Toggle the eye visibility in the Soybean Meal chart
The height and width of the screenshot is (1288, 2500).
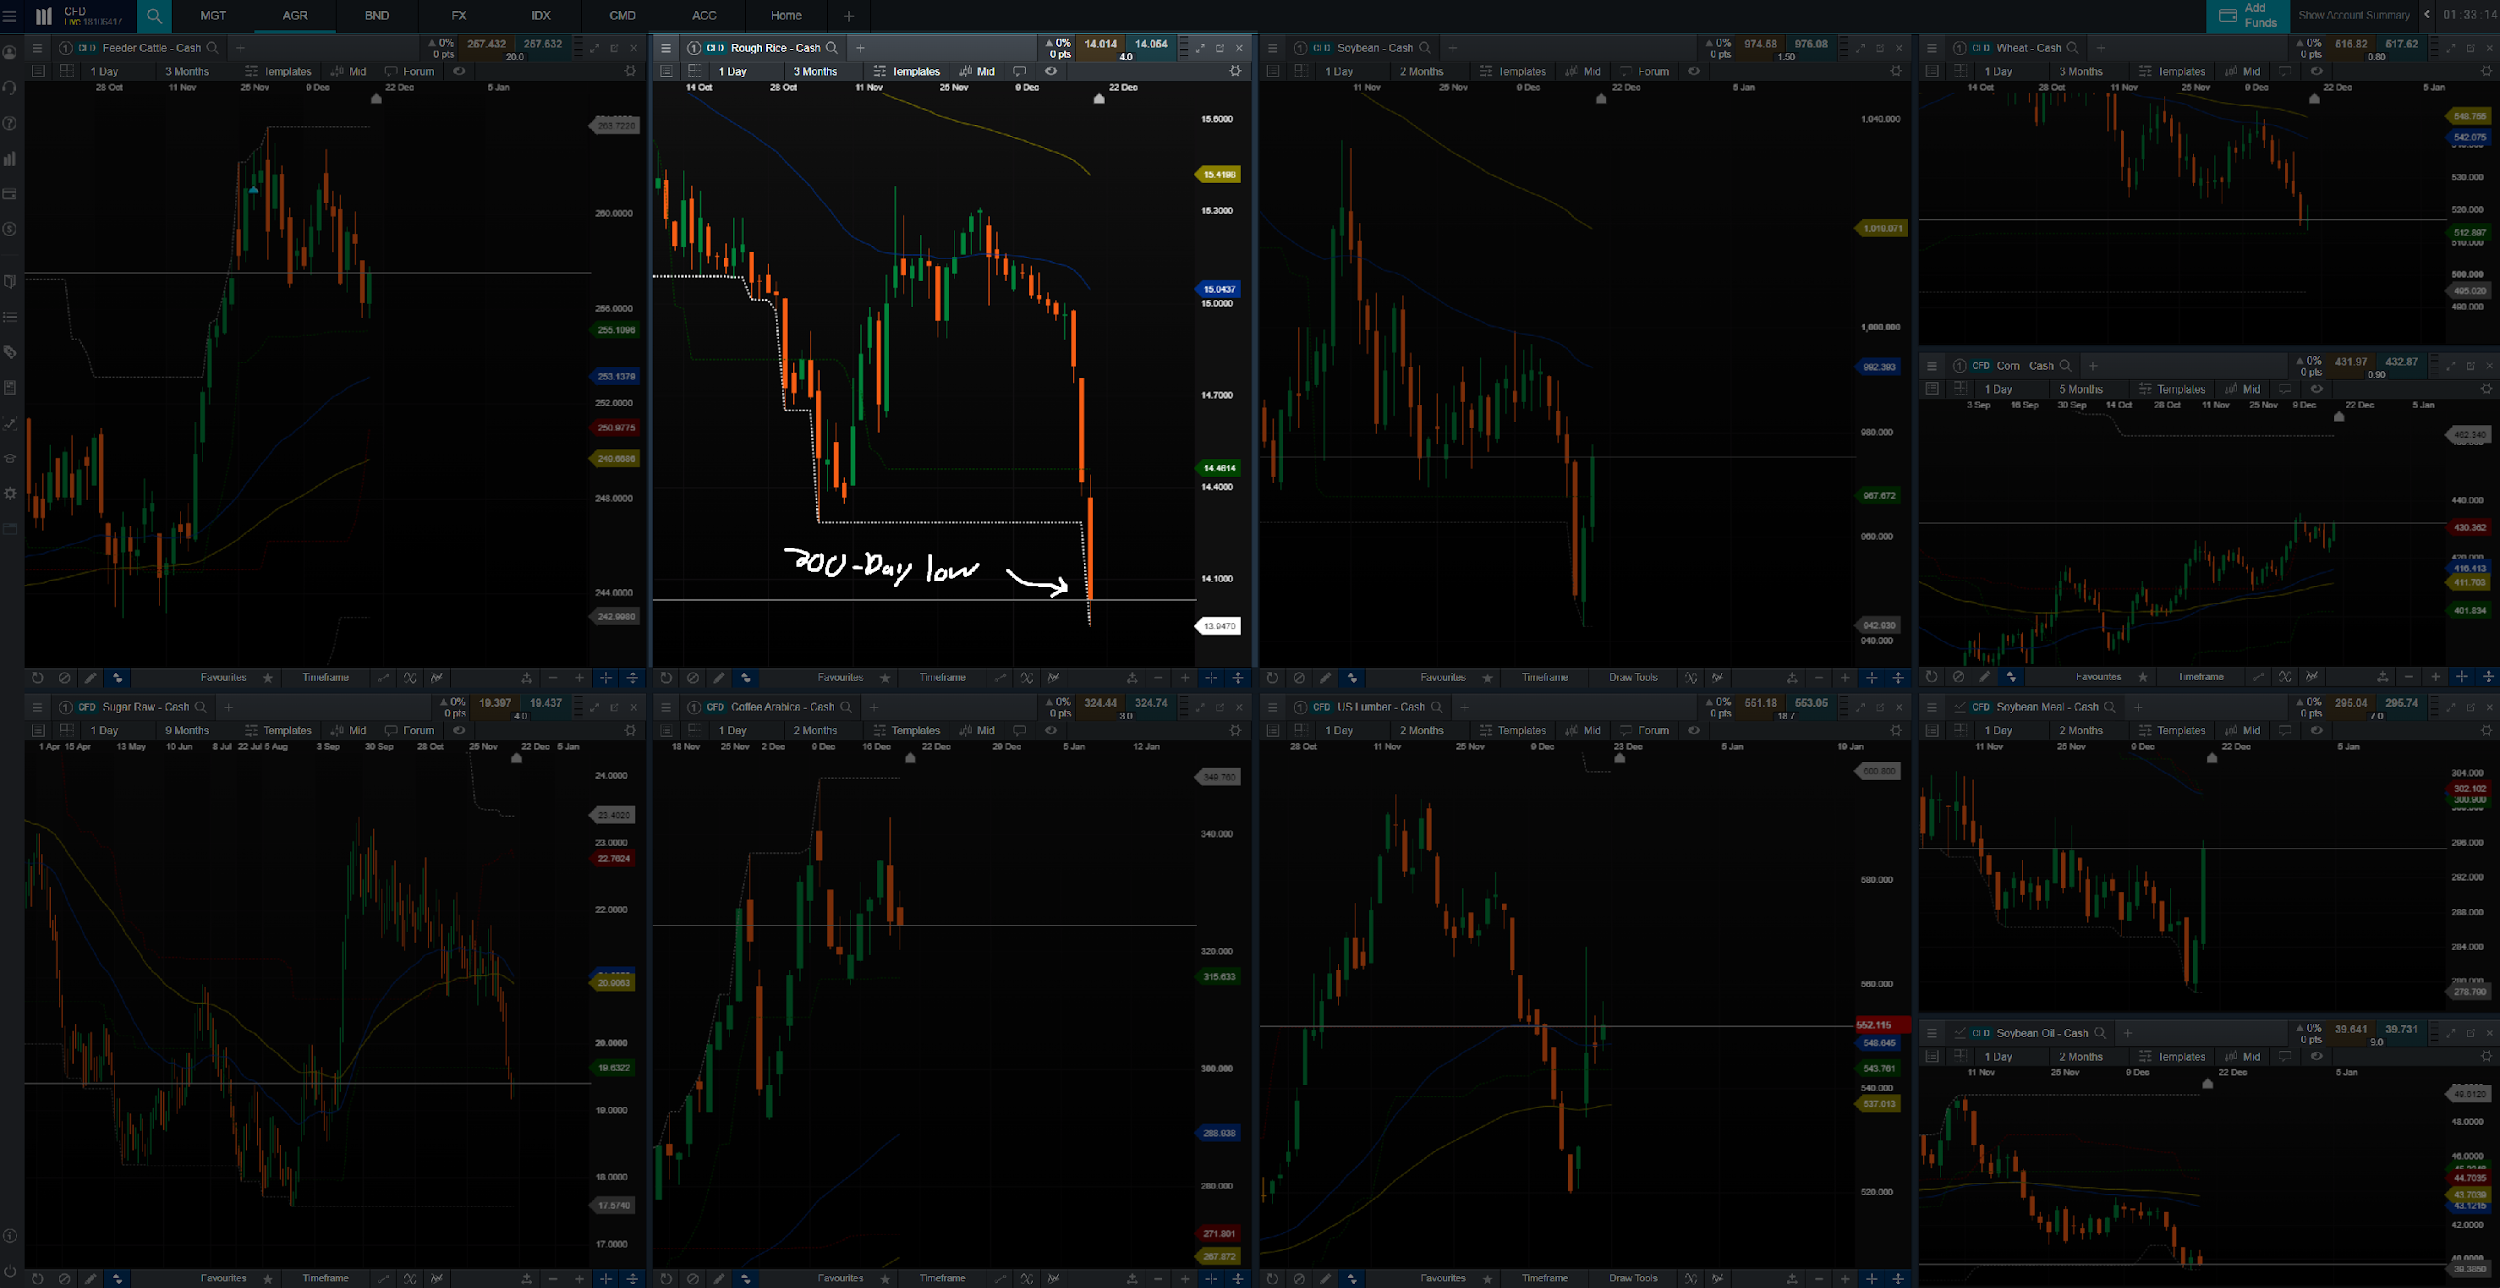[2317, 730]
